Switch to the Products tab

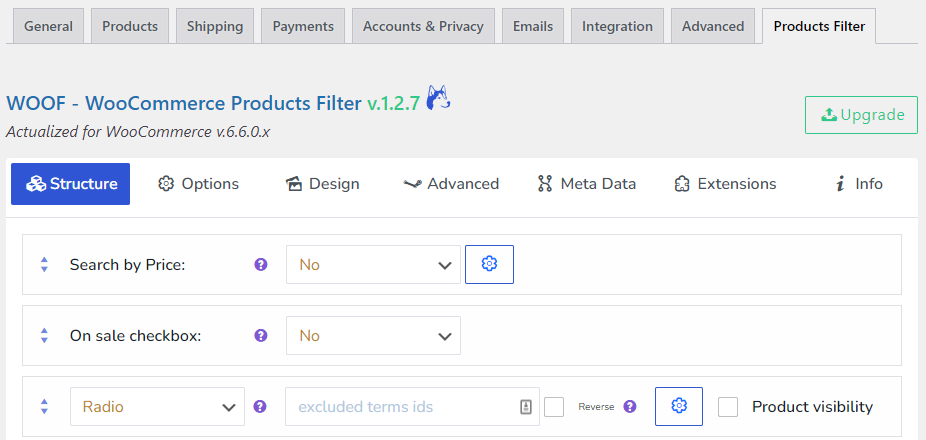point(130,26)
